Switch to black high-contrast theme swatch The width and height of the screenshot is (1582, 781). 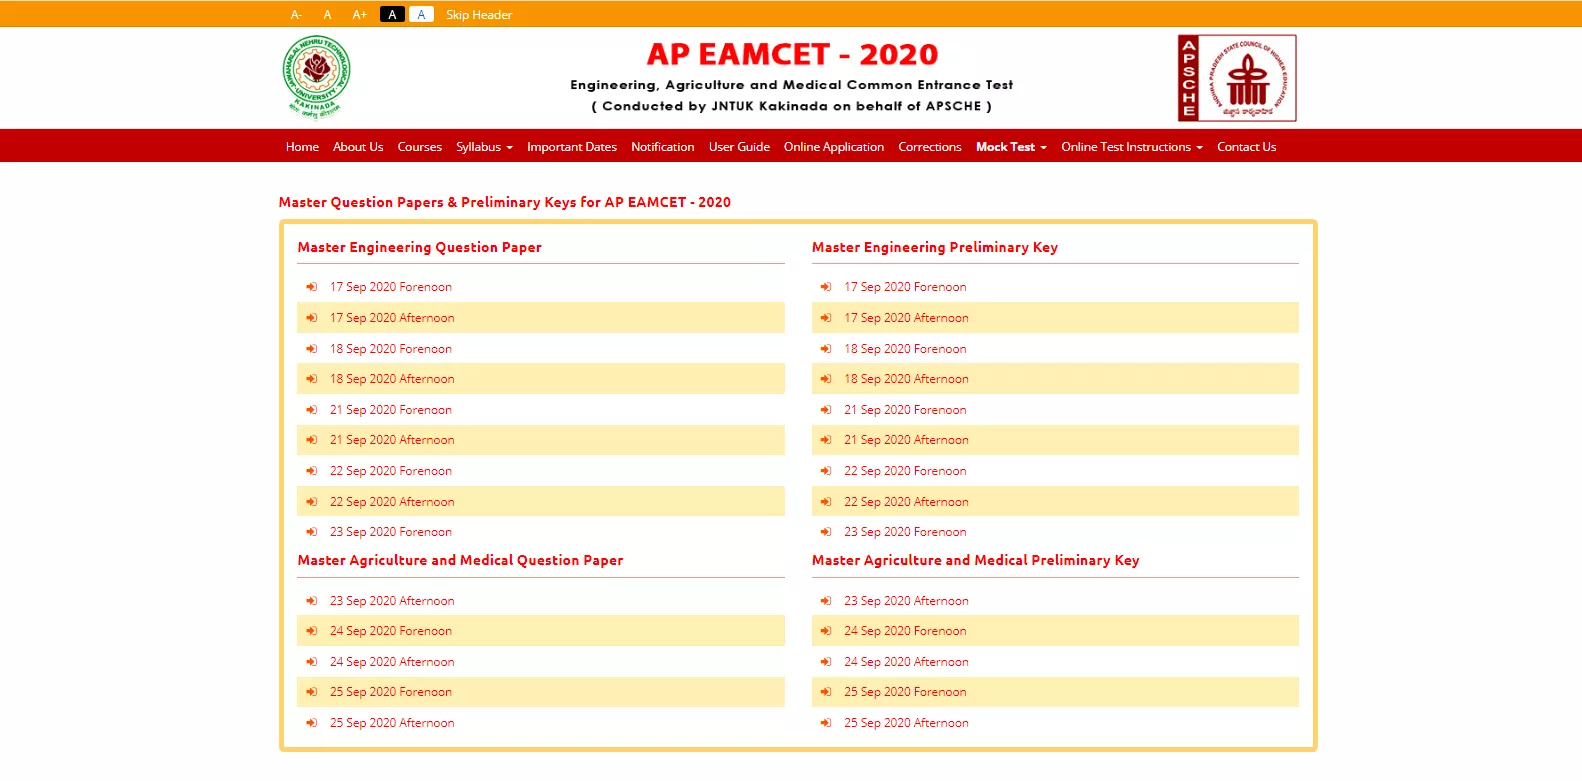392,14
